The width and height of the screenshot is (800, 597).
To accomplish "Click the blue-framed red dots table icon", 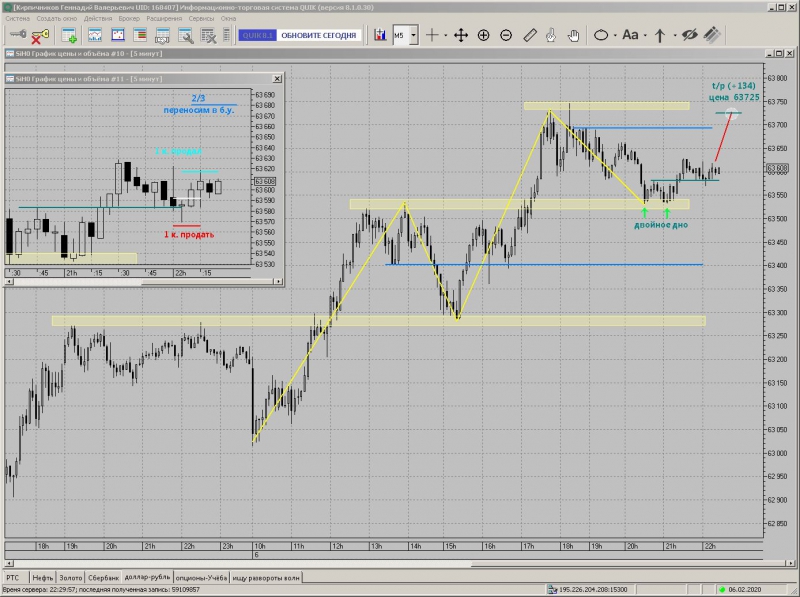I will pos(118,35).
